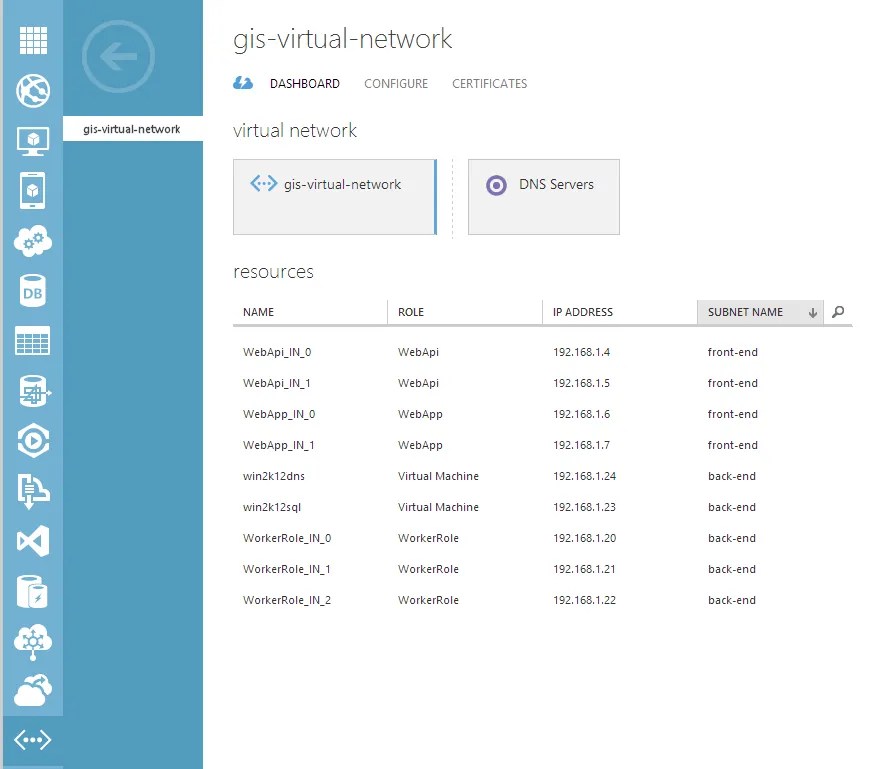This screenshot has width=875, height=769.
Task: Click the network arrows icon in gis-virtual-network tile
Action: tap(263, 183)
